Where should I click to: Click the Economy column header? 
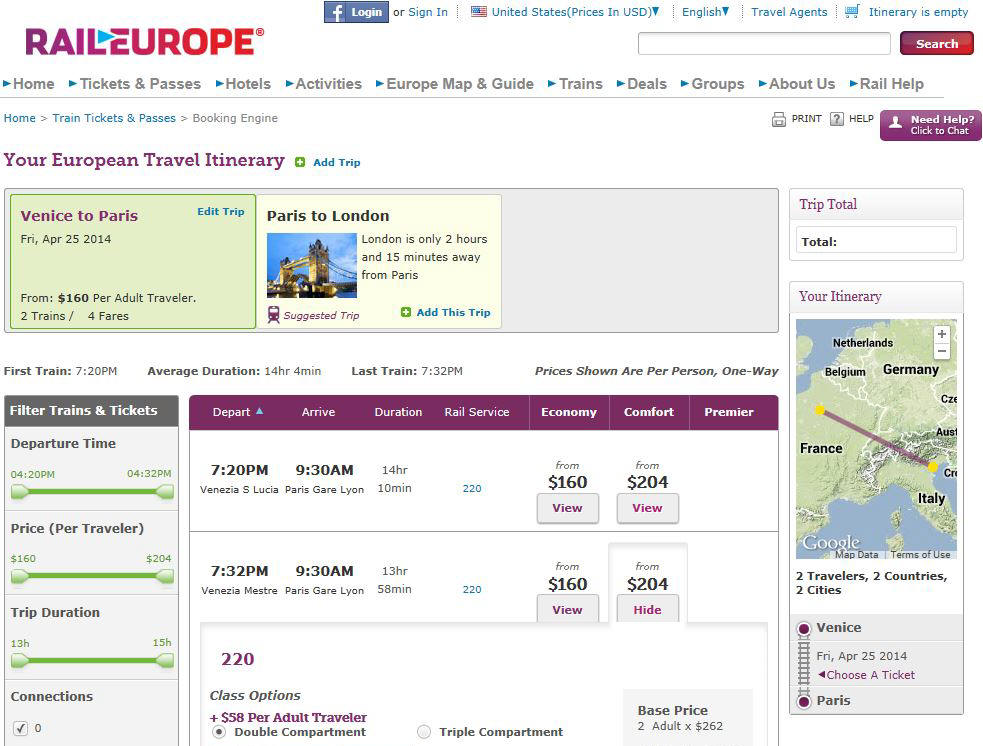point(569,412)
